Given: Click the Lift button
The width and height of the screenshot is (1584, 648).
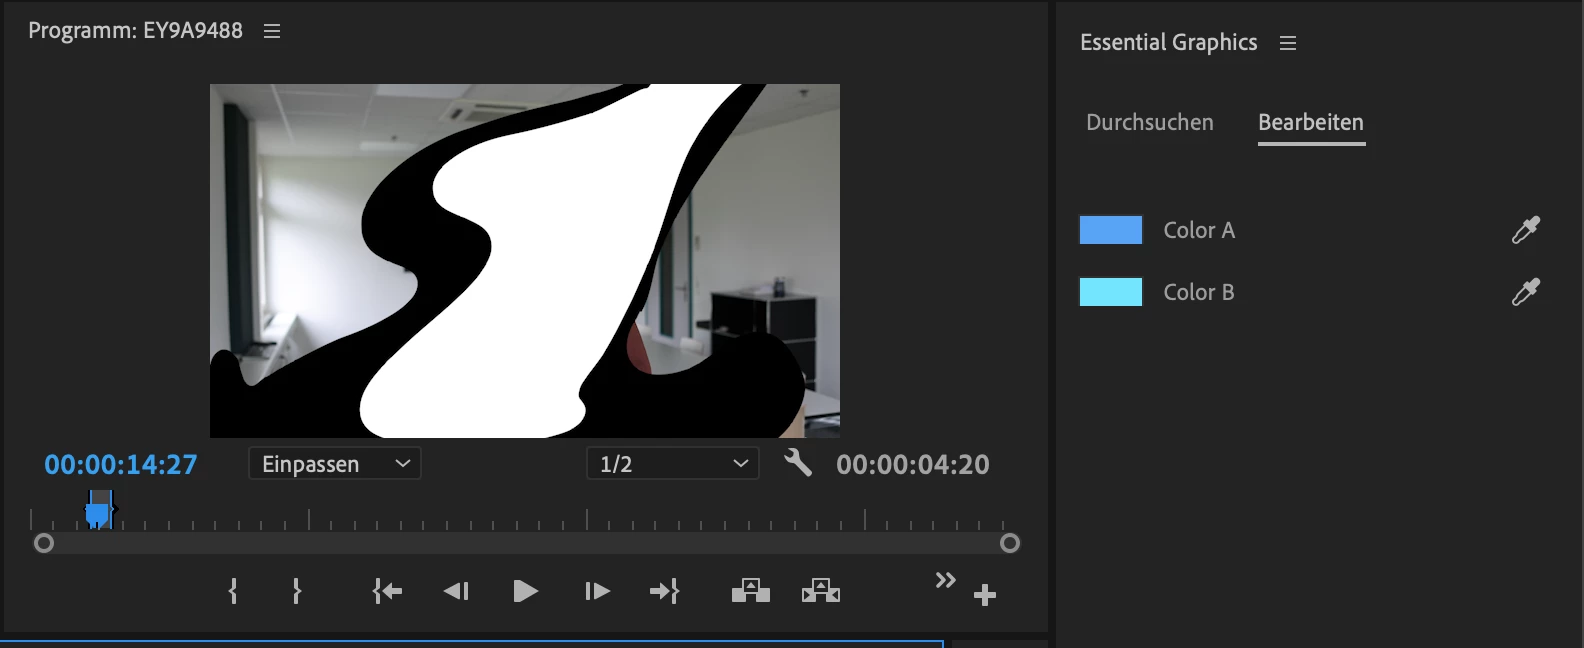Looking at the screenshot, I should (751, 591).
